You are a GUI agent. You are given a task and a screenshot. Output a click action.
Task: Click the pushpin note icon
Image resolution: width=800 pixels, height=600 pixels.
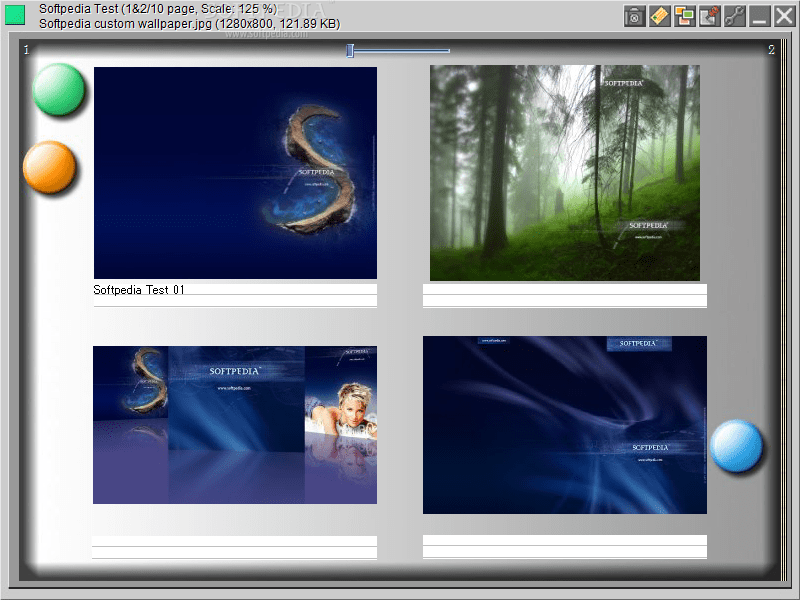pos(710,16)
